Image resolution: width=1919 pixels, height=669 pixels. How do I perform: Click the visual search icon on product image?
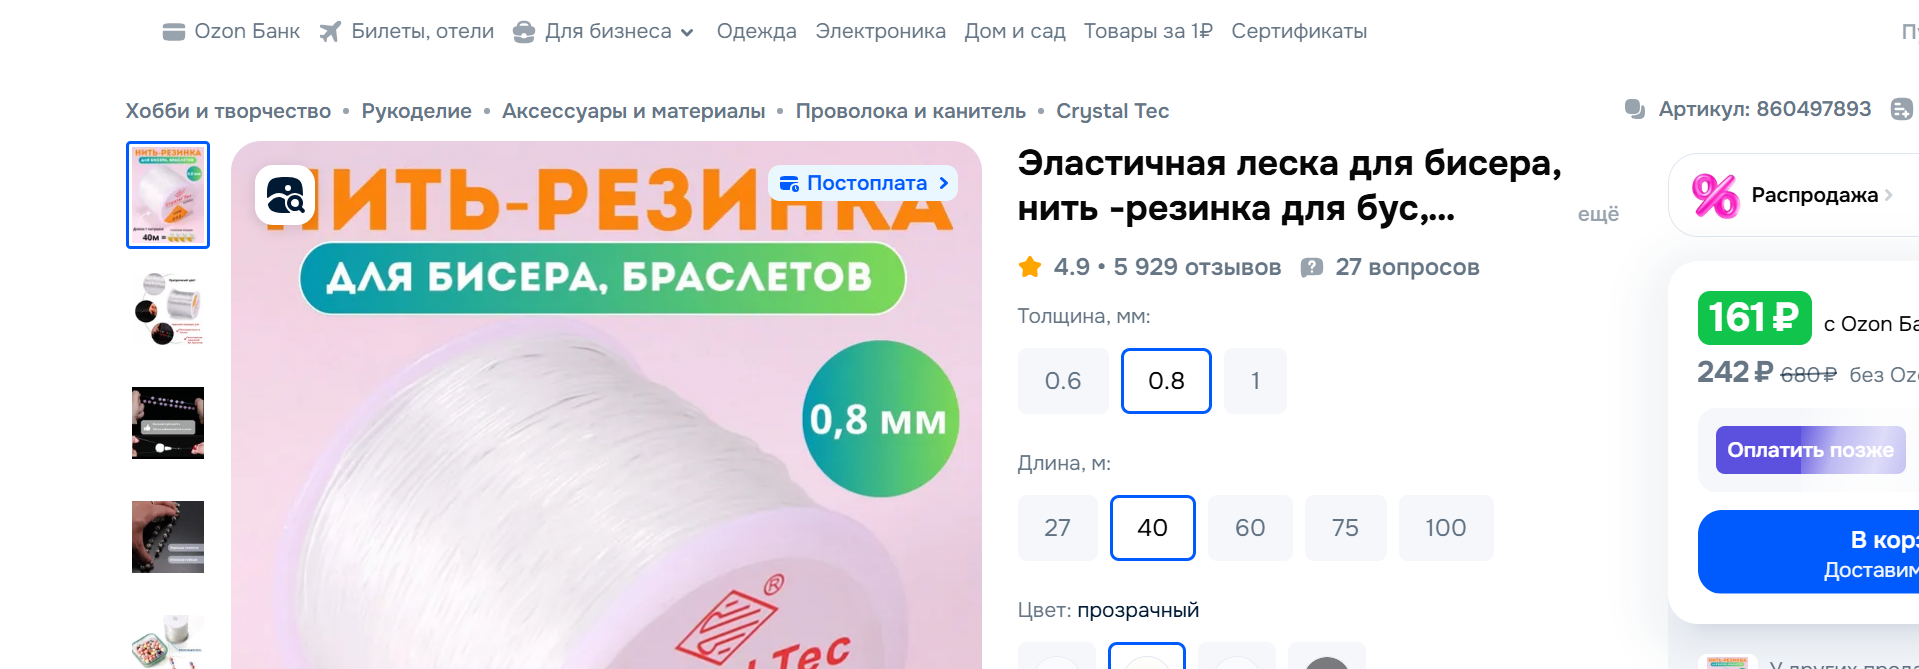[x=285, y=195]
